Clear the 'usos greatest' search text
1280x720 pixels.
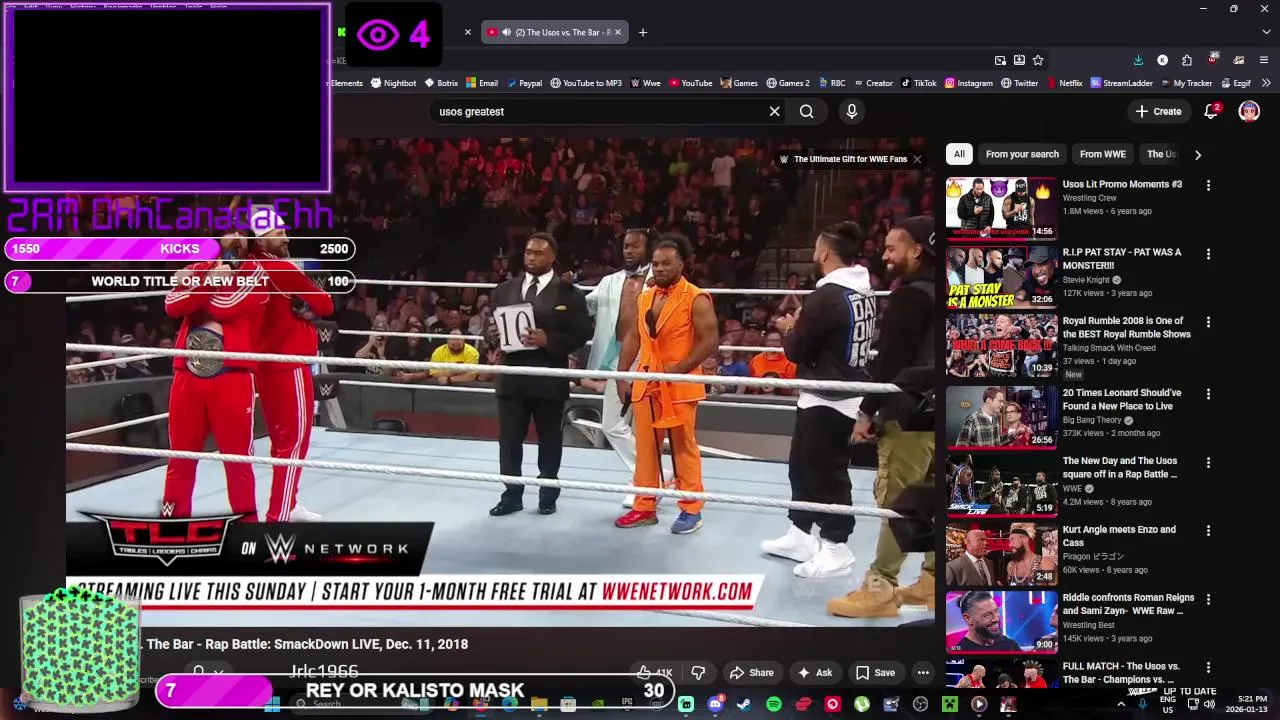774,112
